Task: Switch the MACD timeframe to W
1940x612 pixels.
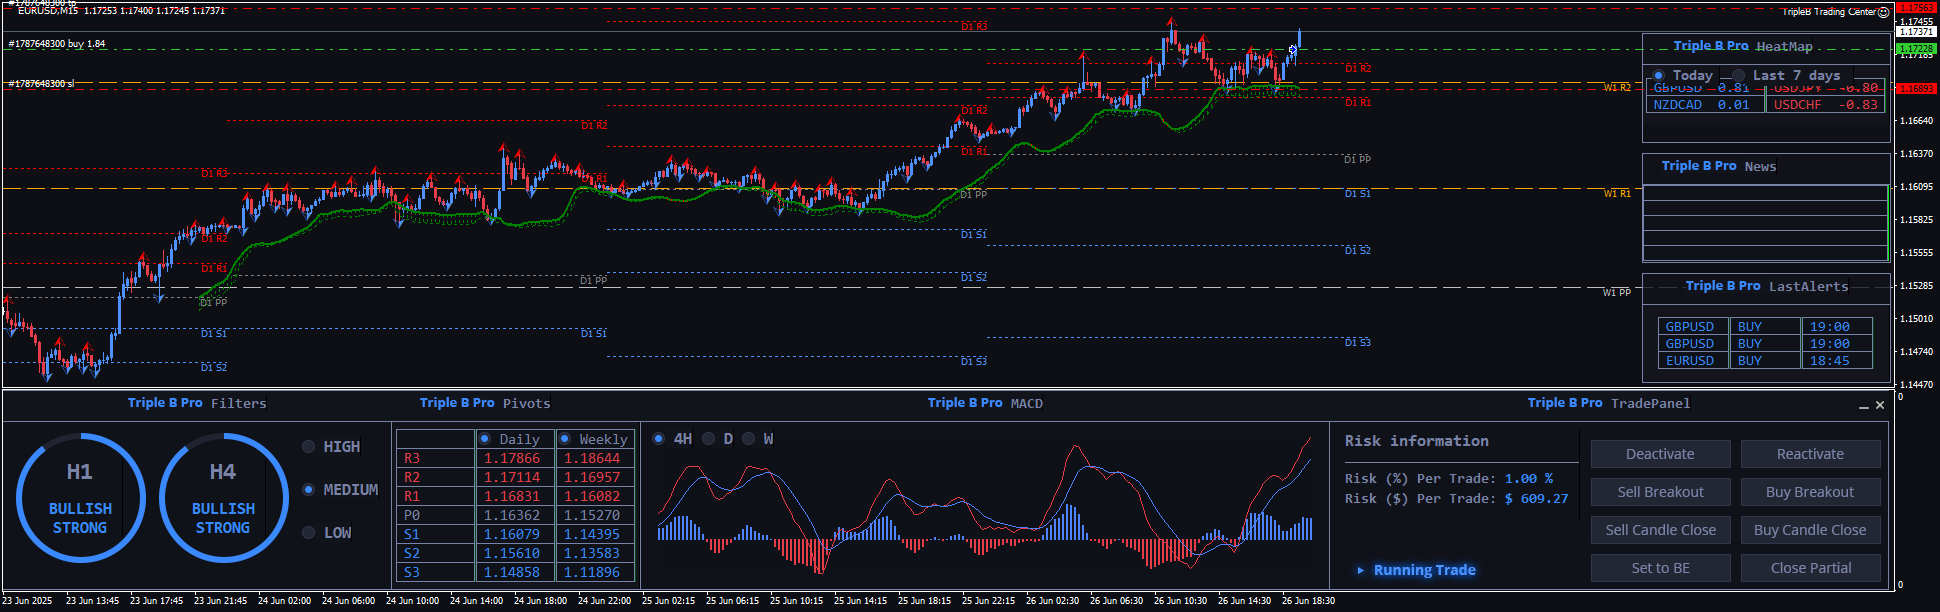Action: click(x=748, y=439)
